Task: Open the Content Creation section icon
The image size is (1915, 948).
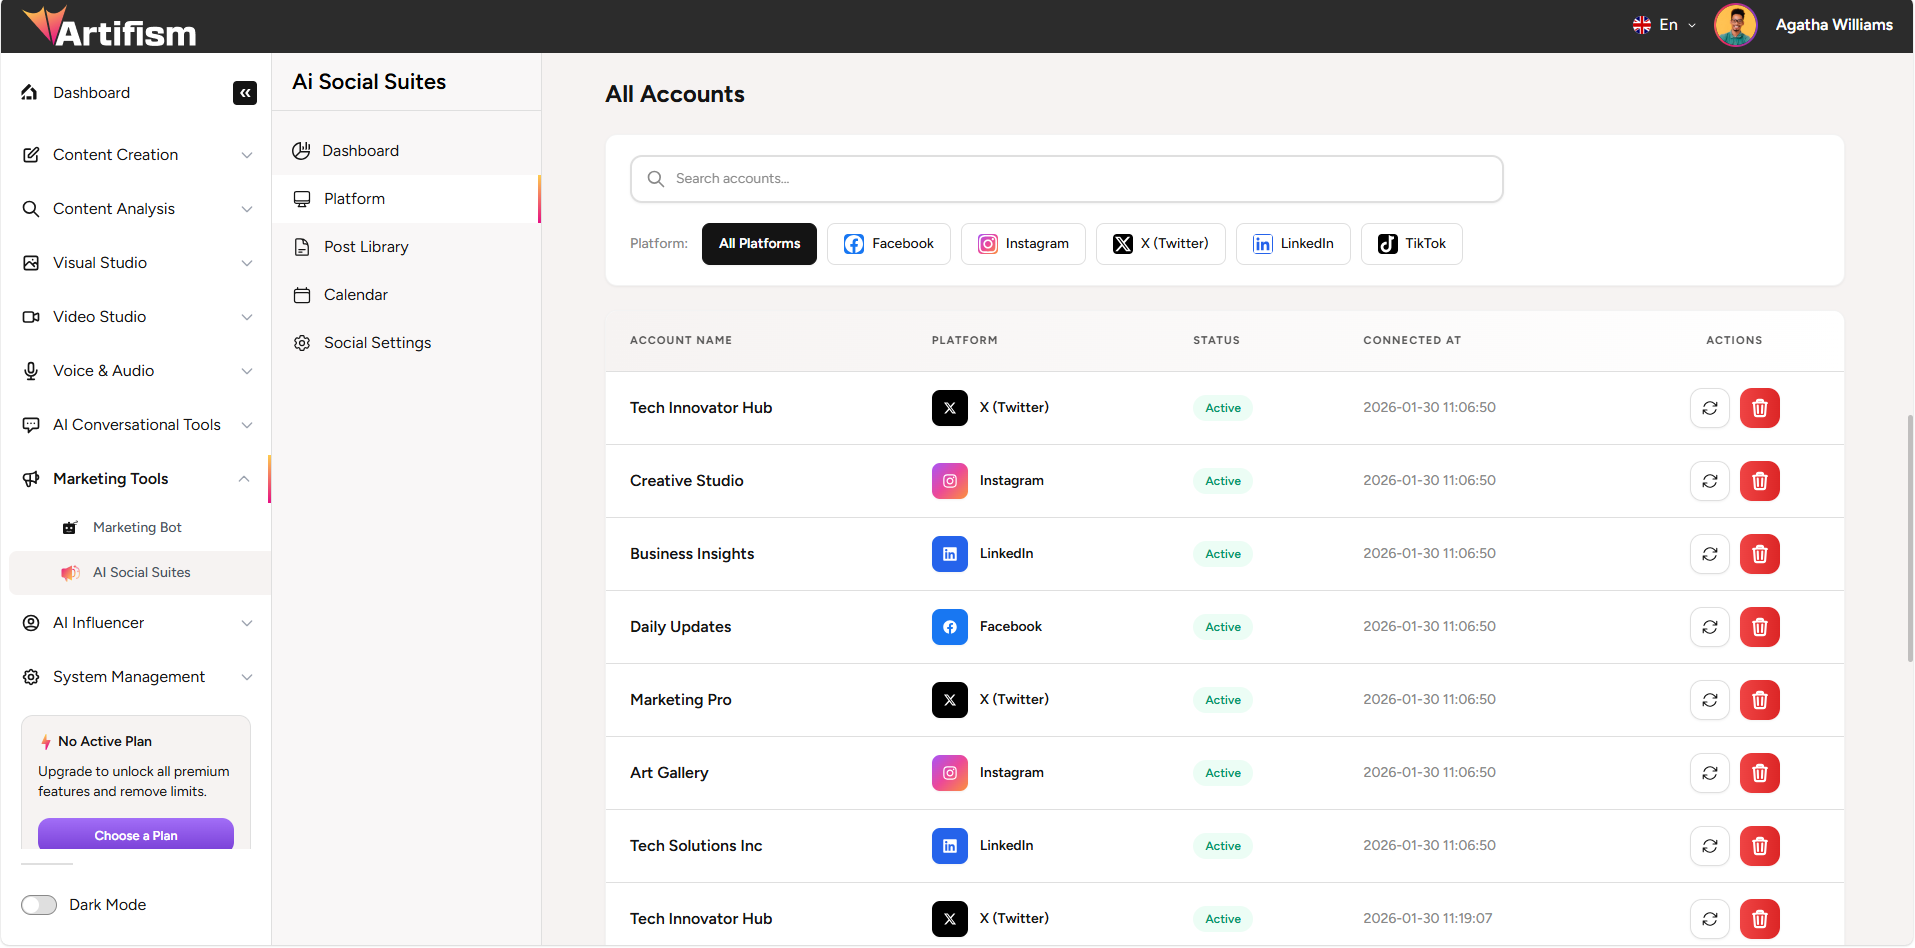Action: [31, 154]
